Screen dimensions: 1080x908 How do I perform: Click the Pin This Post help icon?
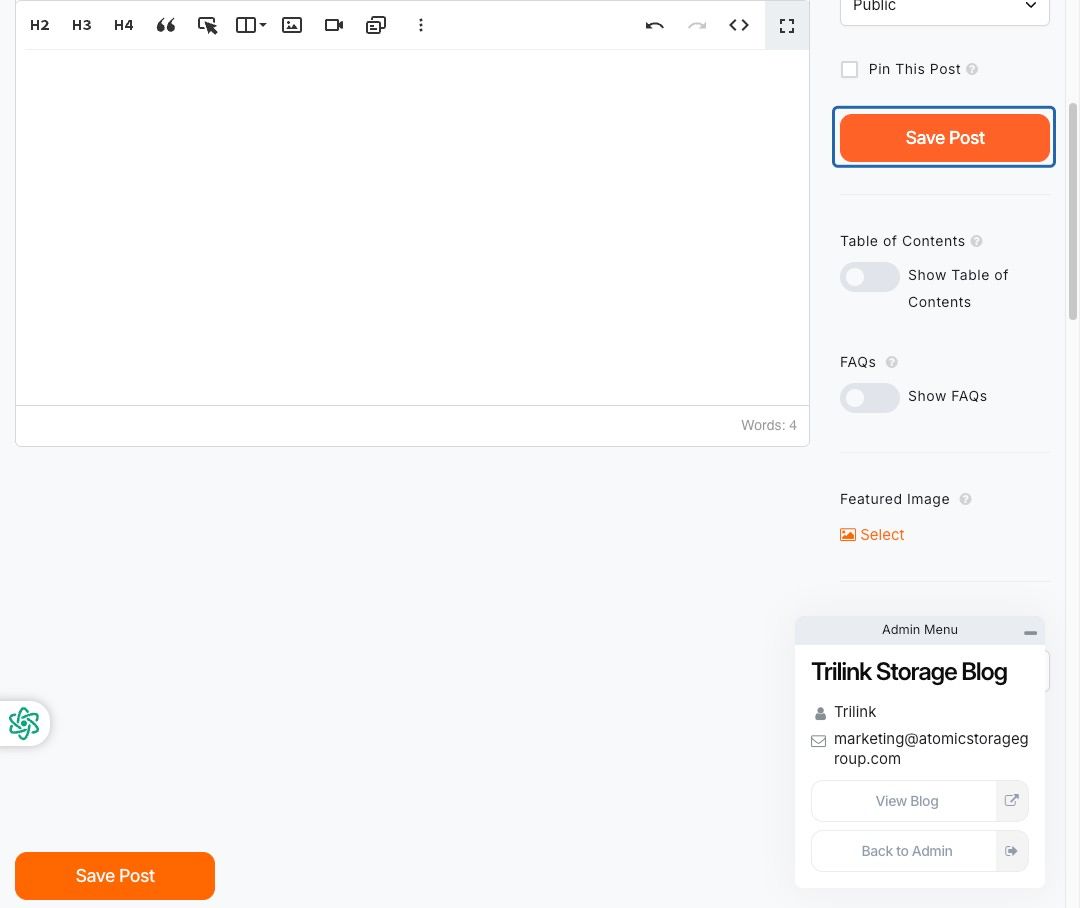point(972,70)
